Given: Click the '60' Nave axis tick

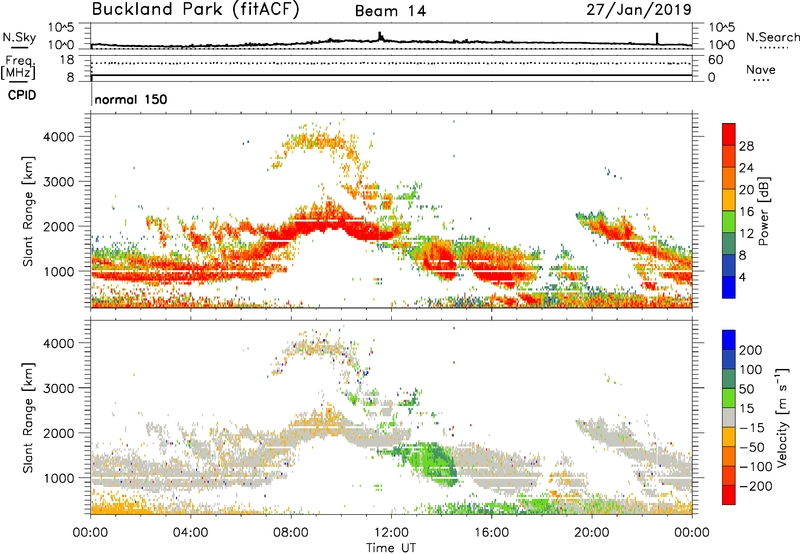Looking at the screenshot, I should 715,60.
